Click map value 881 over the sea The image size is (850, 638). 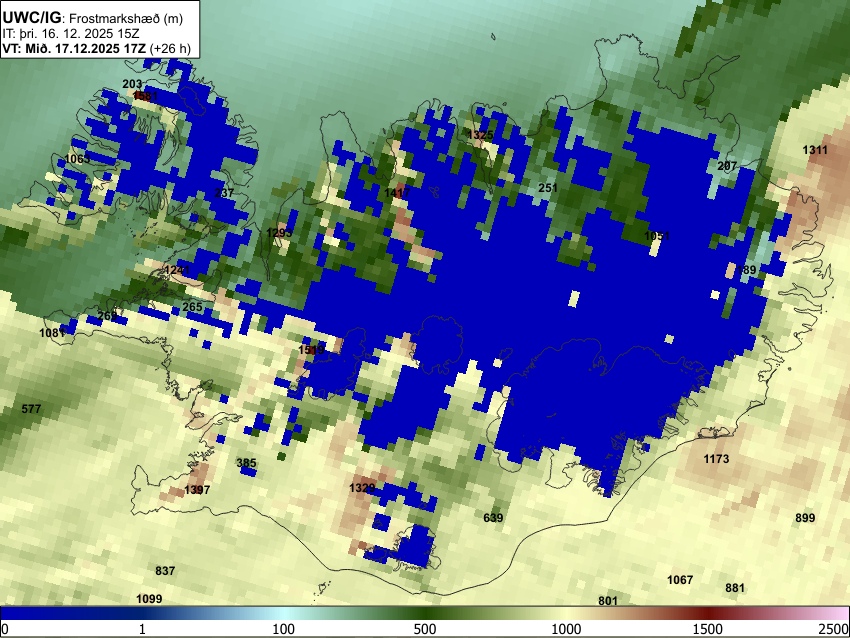(x=735, y=588)
